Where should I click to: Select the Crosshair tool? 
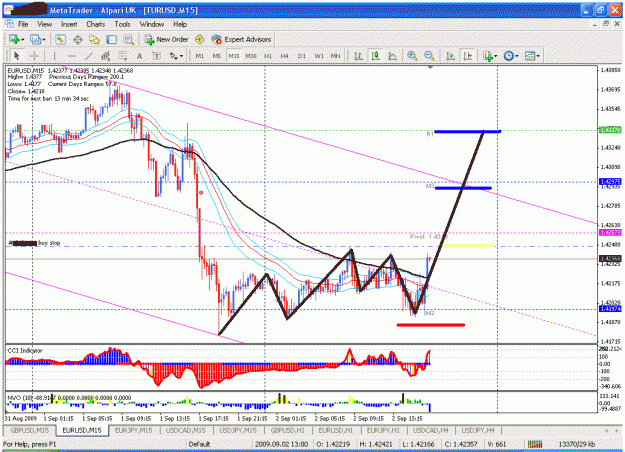click(34, 56)
